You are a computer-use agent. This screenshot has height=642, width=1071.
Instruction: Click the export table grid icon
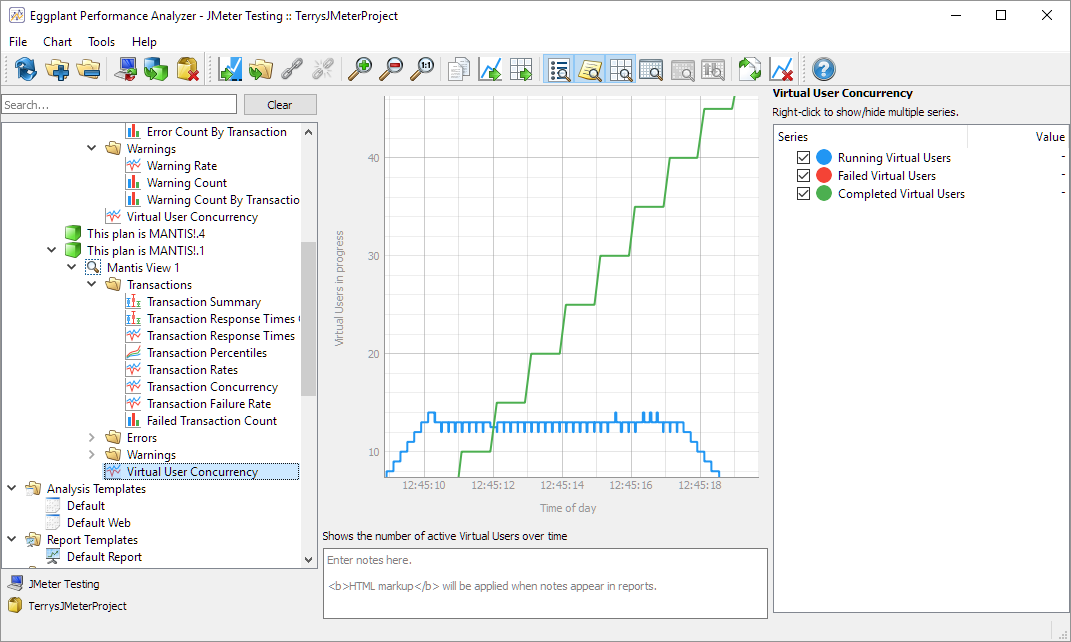521,69
